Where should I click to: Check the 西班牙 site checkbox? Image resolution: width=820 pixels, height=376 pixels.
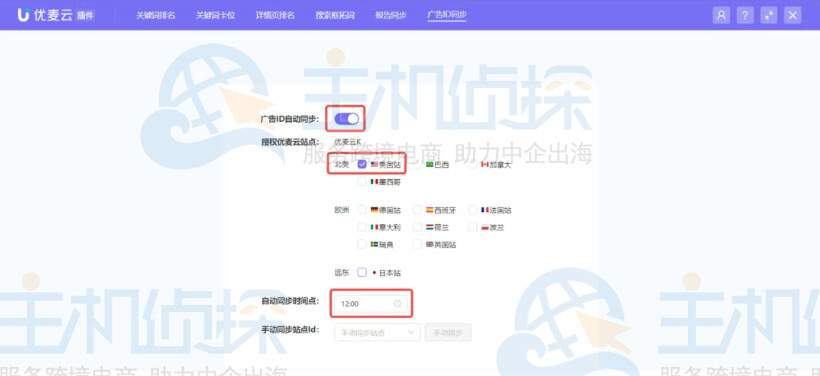point(417,210)
